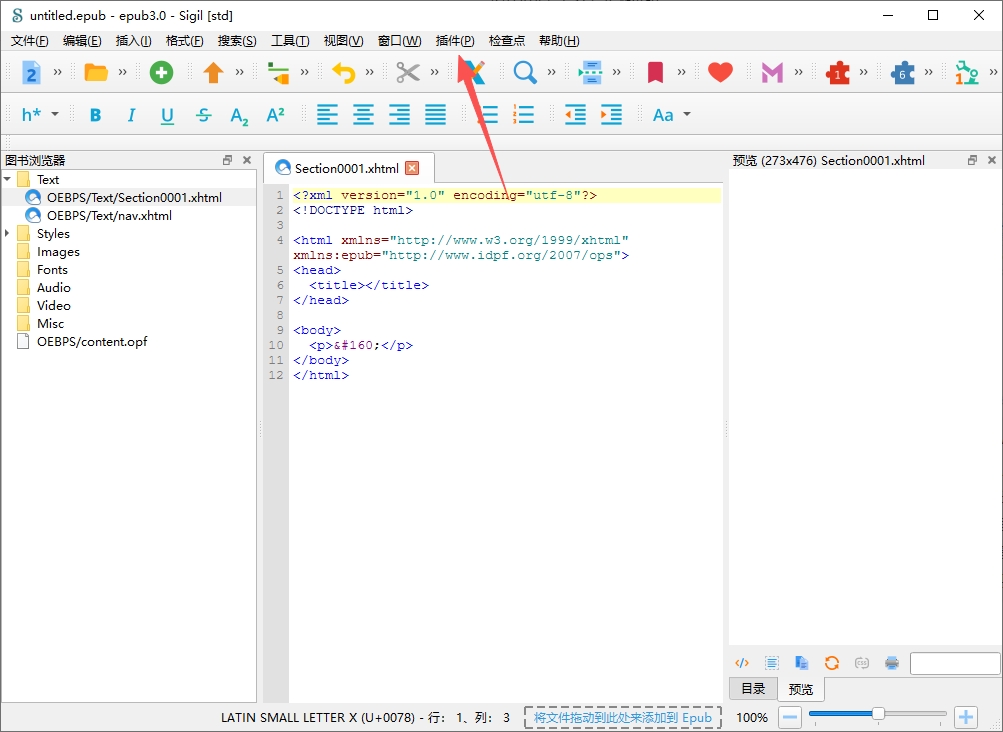The width and height of the screenshot is (1003, 732).
Task: Expand the Styles folder
Action: point(8,234)
